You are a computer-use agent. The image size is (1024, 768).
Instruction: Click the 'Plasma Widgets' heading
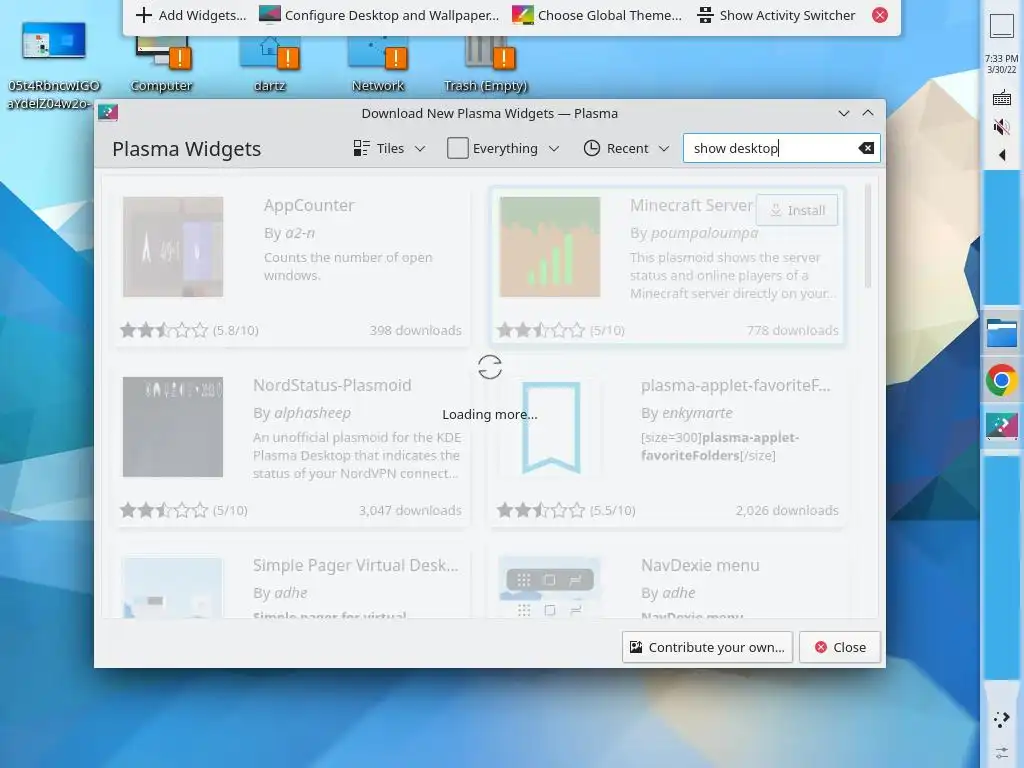(x=187, y=149)
